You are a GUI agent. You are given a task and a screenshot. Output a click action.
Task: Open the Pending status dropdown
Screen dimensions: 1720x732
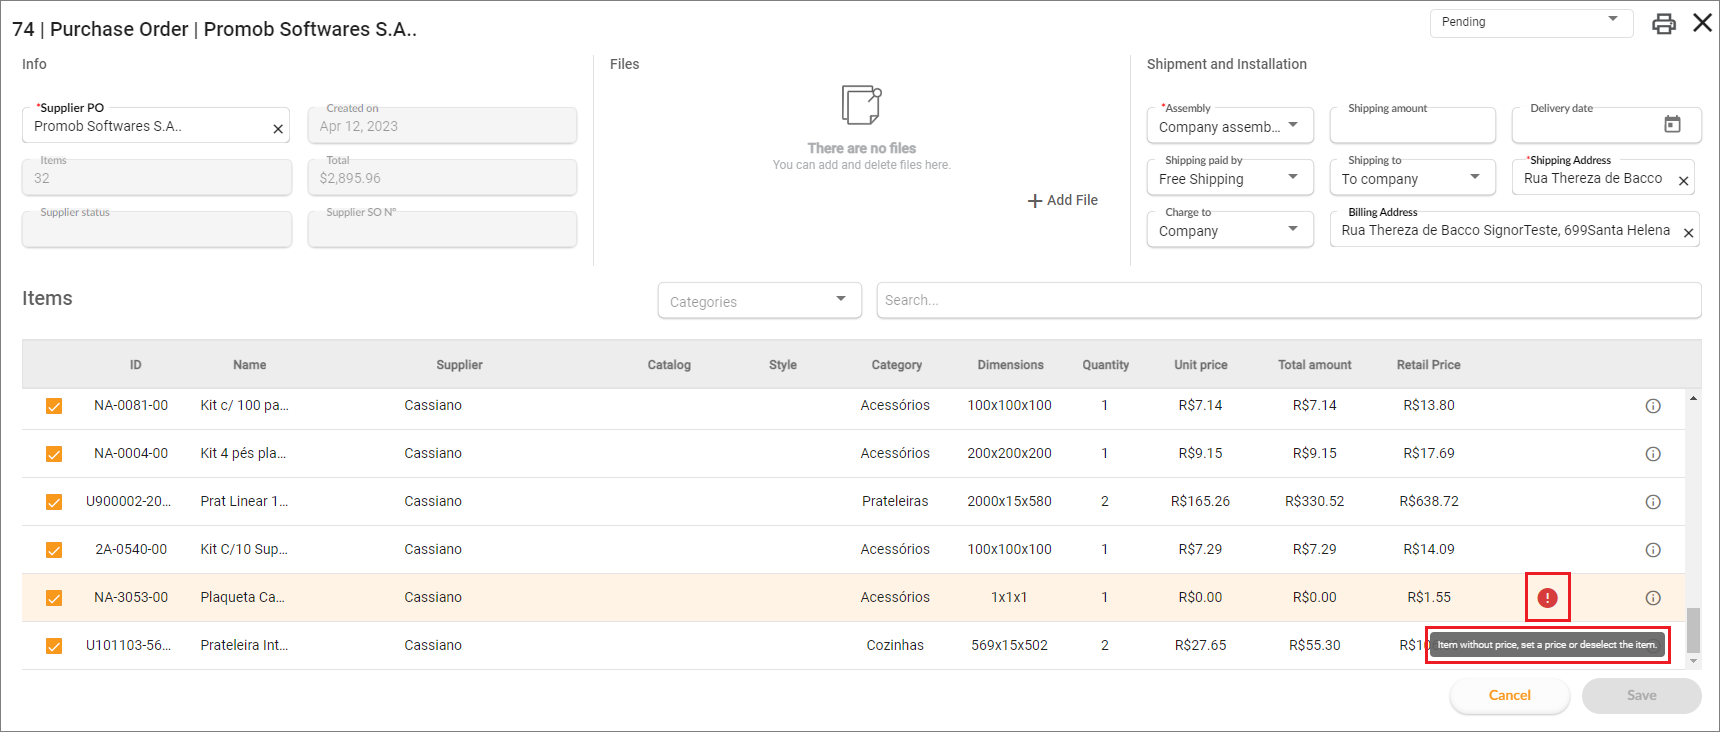pyautogui.click(x=1531, y=23)
